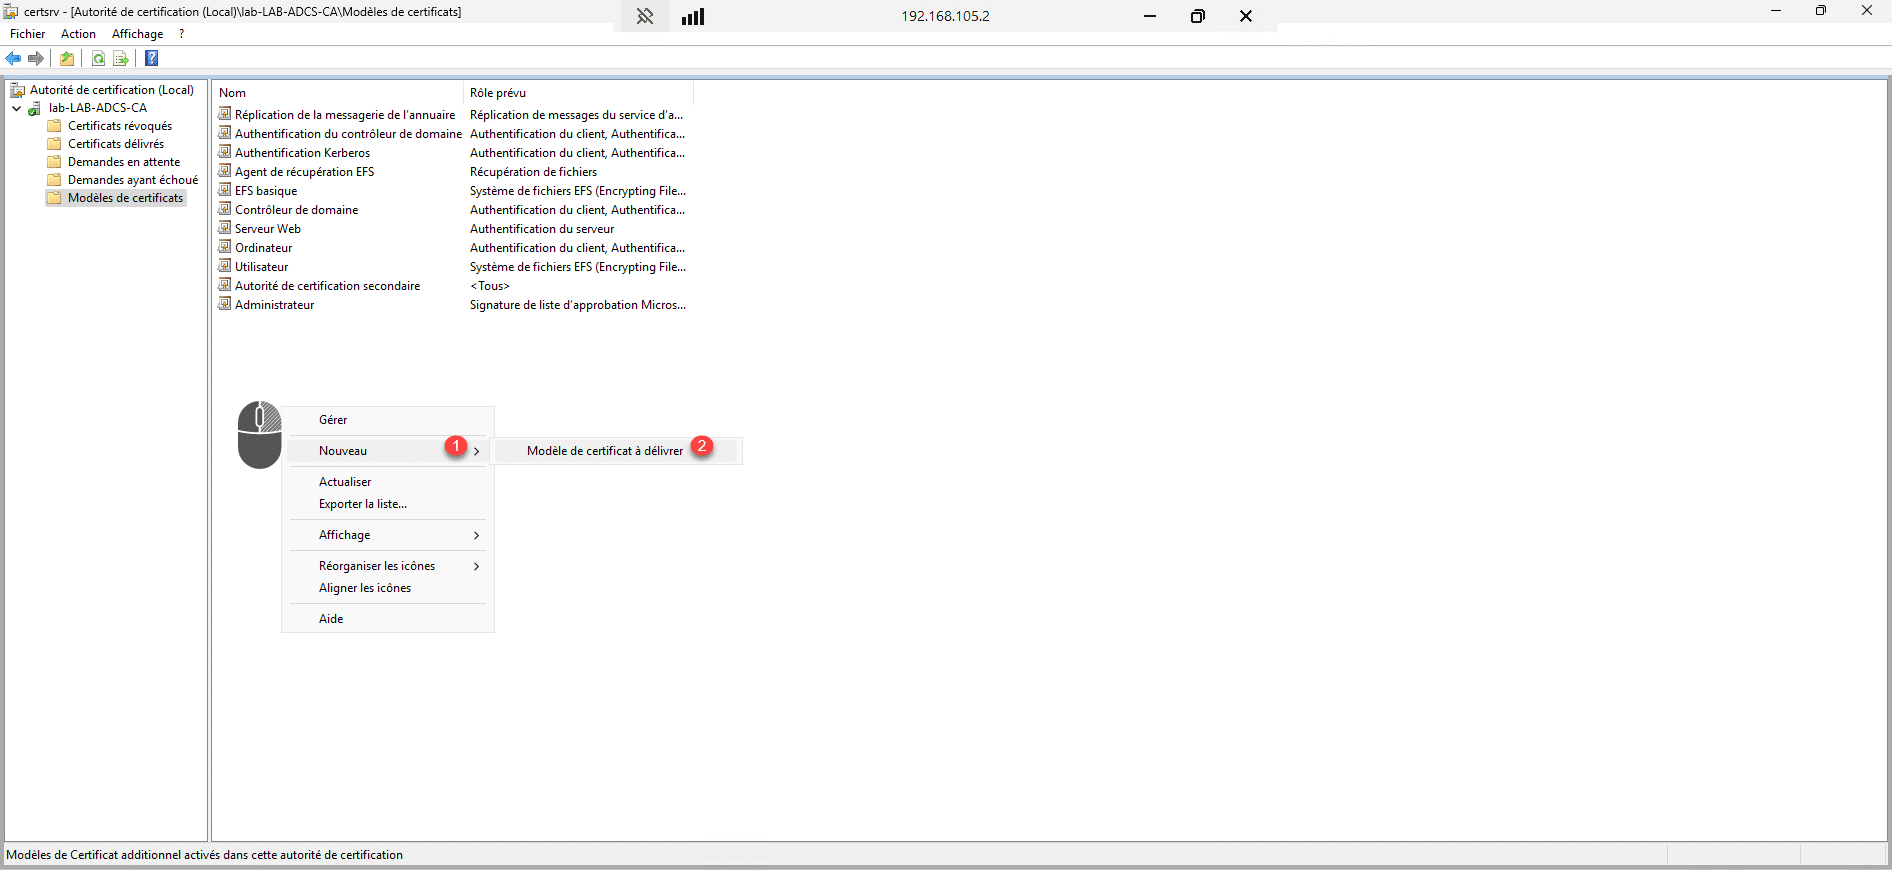Click the Up one level folder icon
Image resolution: width=1892 pixels, height=870 pixels.
click(67, 59)
